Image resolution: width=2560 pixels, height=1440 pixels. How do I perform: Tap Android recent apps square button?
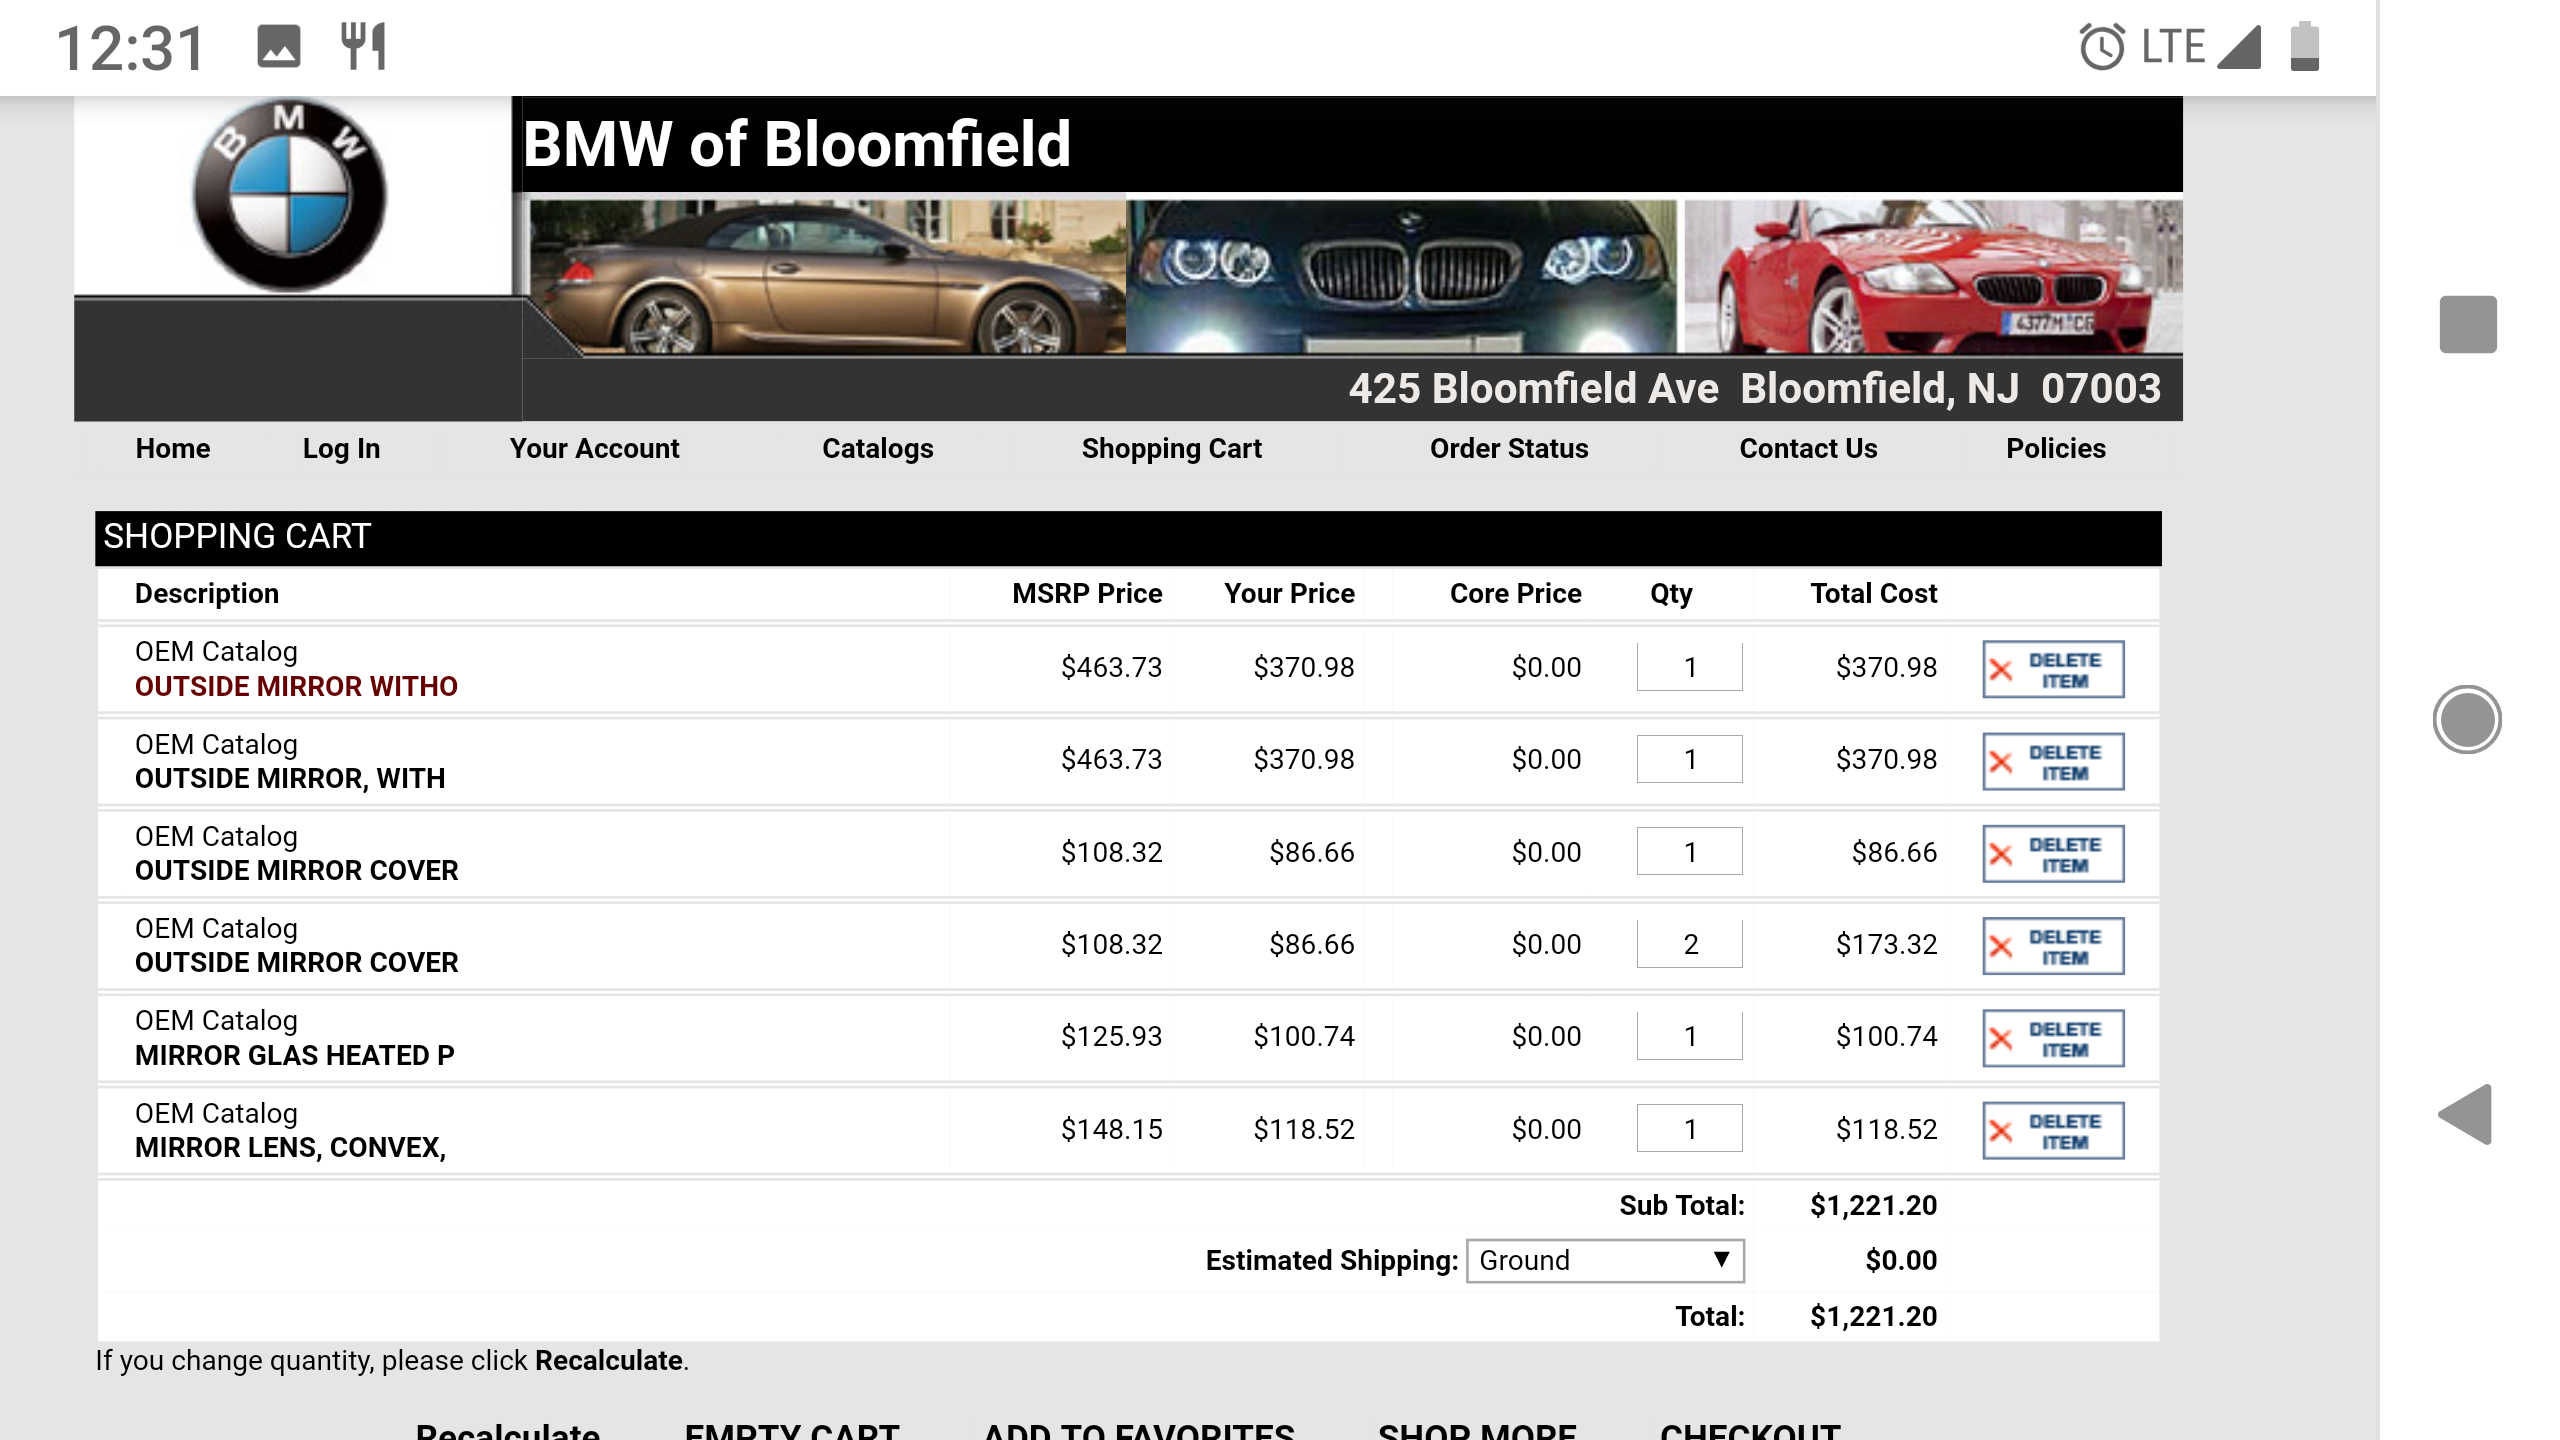pyautogui.click(x=2468, y=324)
